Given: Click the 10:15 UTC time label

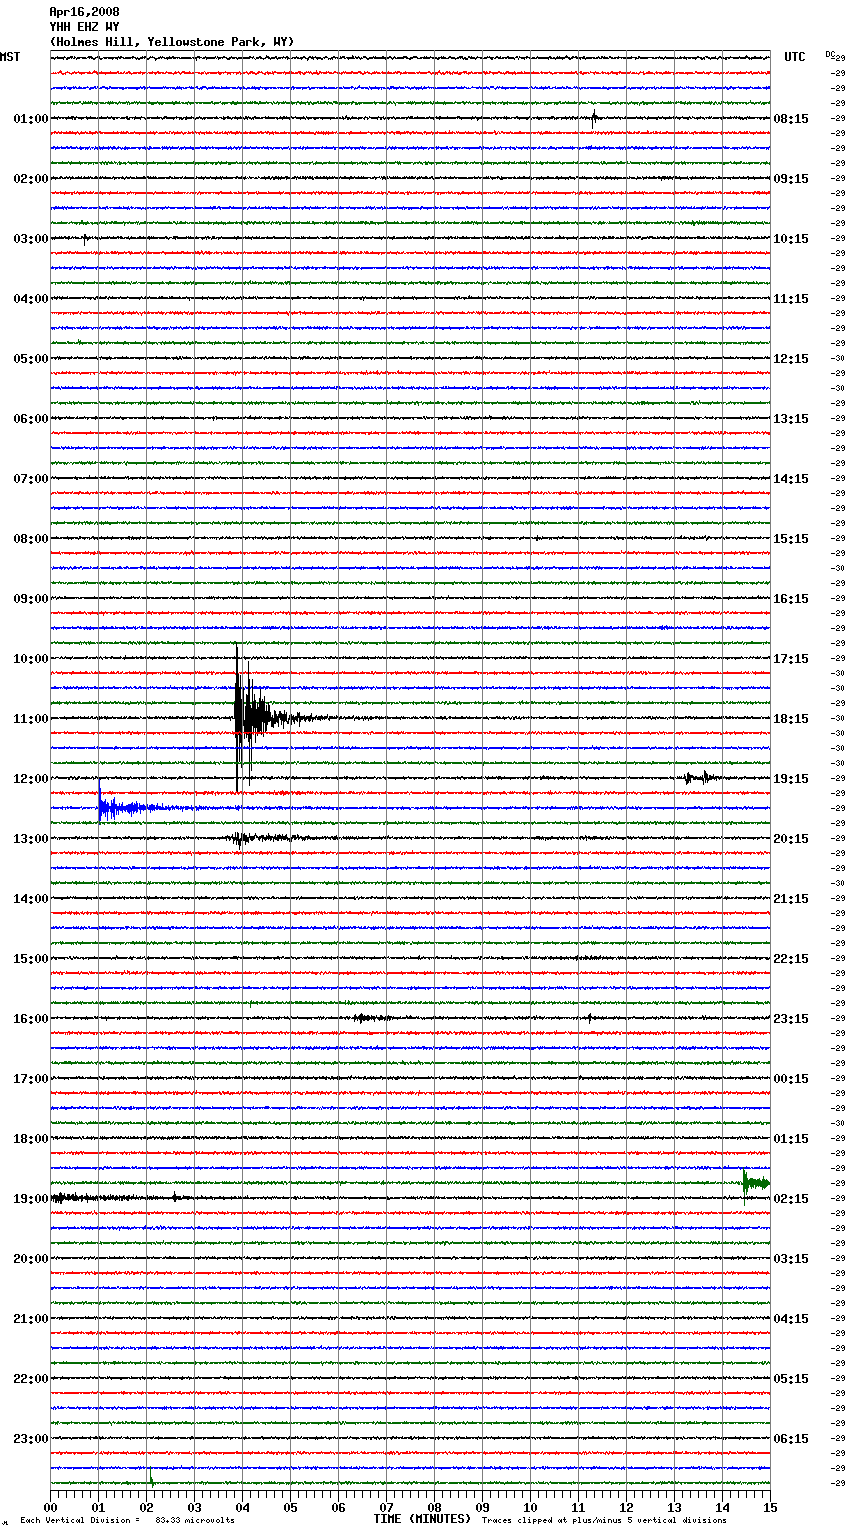Looking at the screenshot, I should pos(791,239).
